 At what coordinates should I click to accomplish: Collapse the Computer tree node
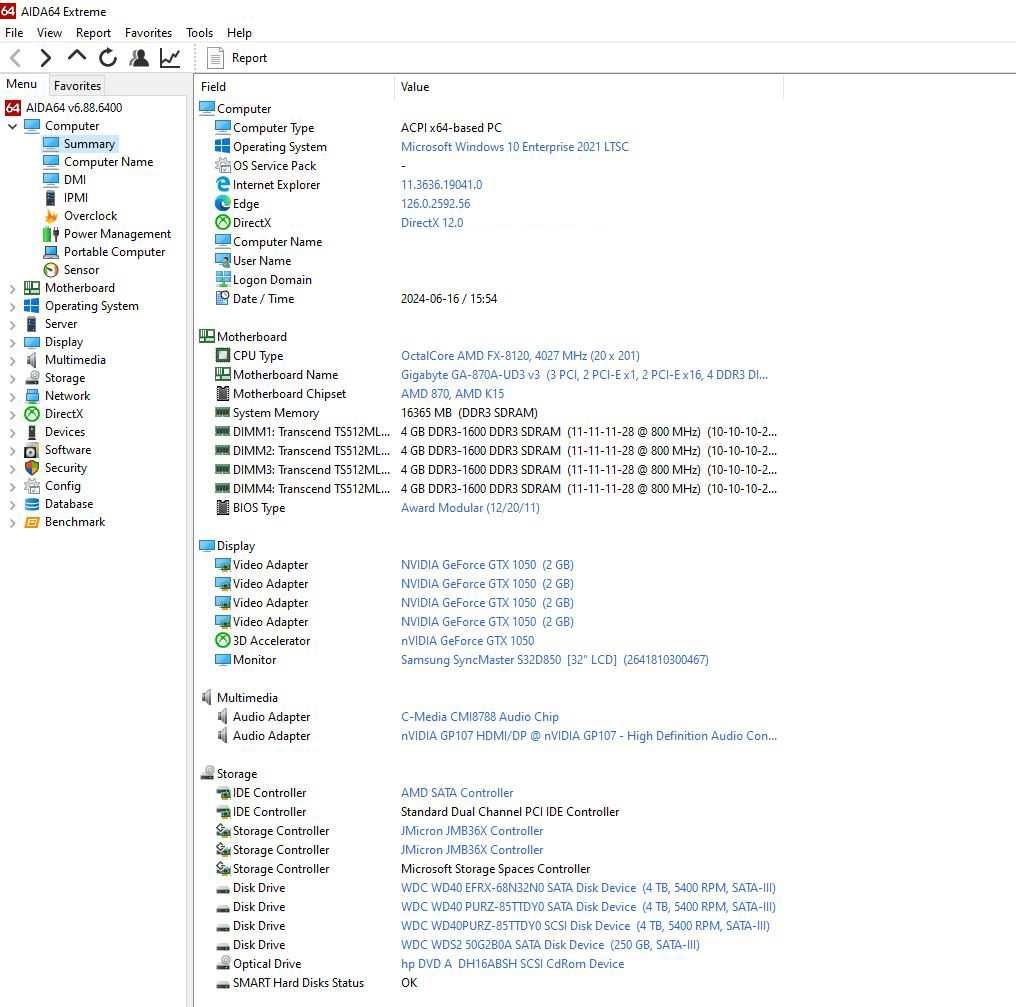point(12,126)
